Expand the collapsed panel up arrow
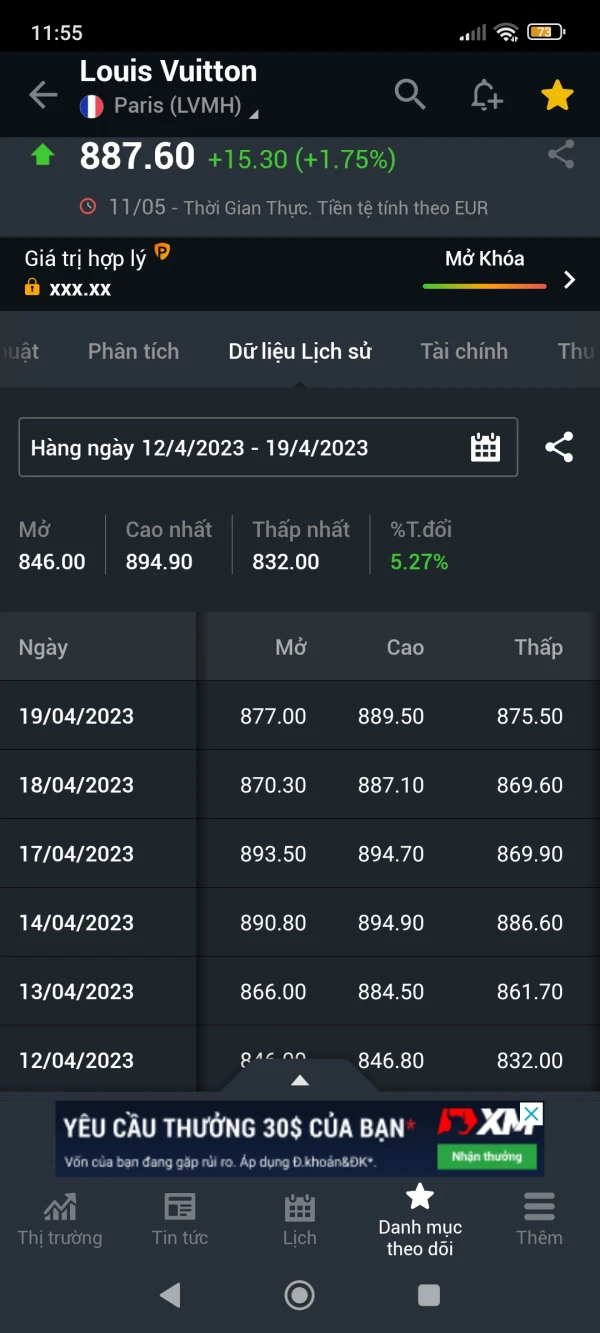 coord(299,1080)
